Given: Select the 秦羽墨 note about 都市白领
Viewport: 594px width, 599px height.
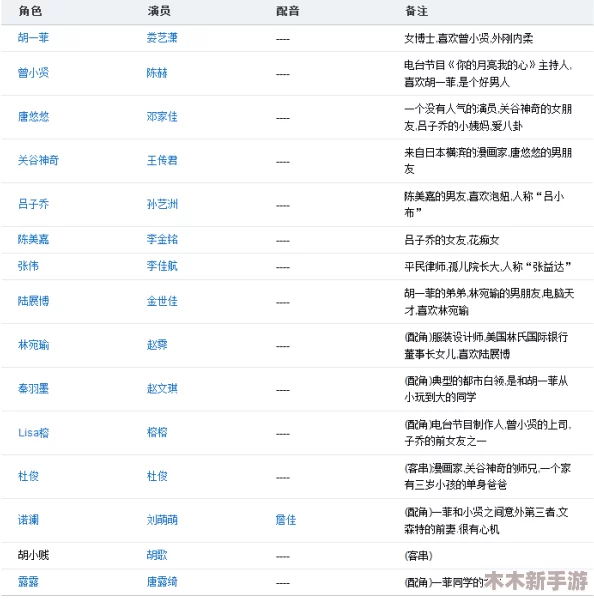Looking at the screenshot, I should [x=486, y=389].
